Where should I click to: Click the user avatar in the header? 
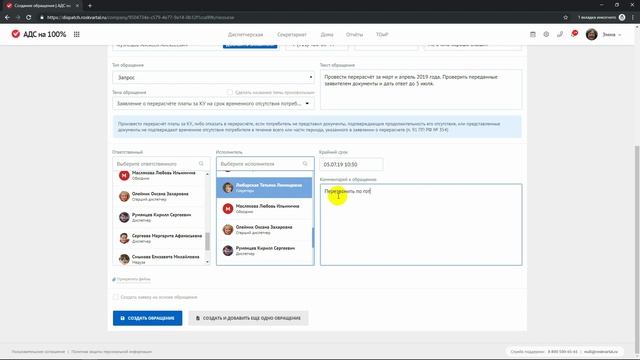591,35
